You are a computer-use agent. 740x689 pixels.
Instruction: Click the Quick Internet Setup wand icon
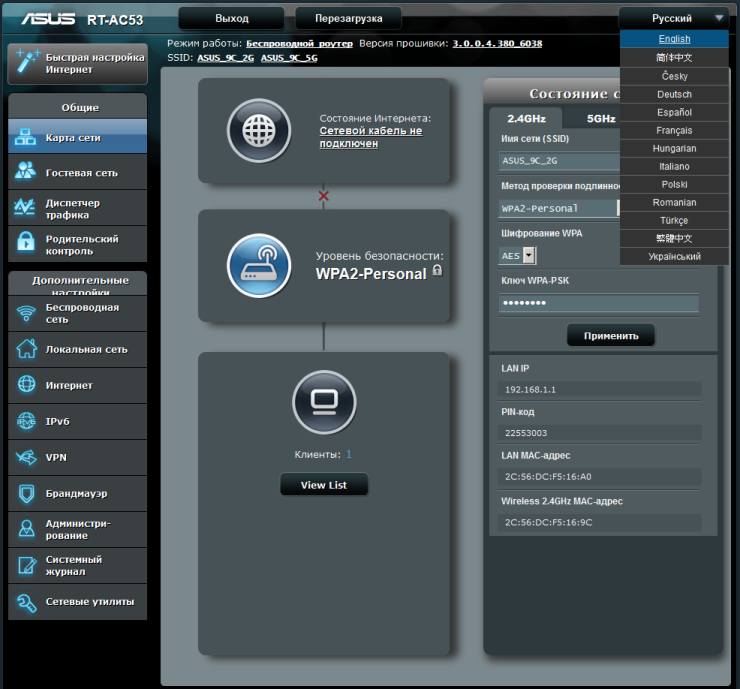tap(26, 62)
